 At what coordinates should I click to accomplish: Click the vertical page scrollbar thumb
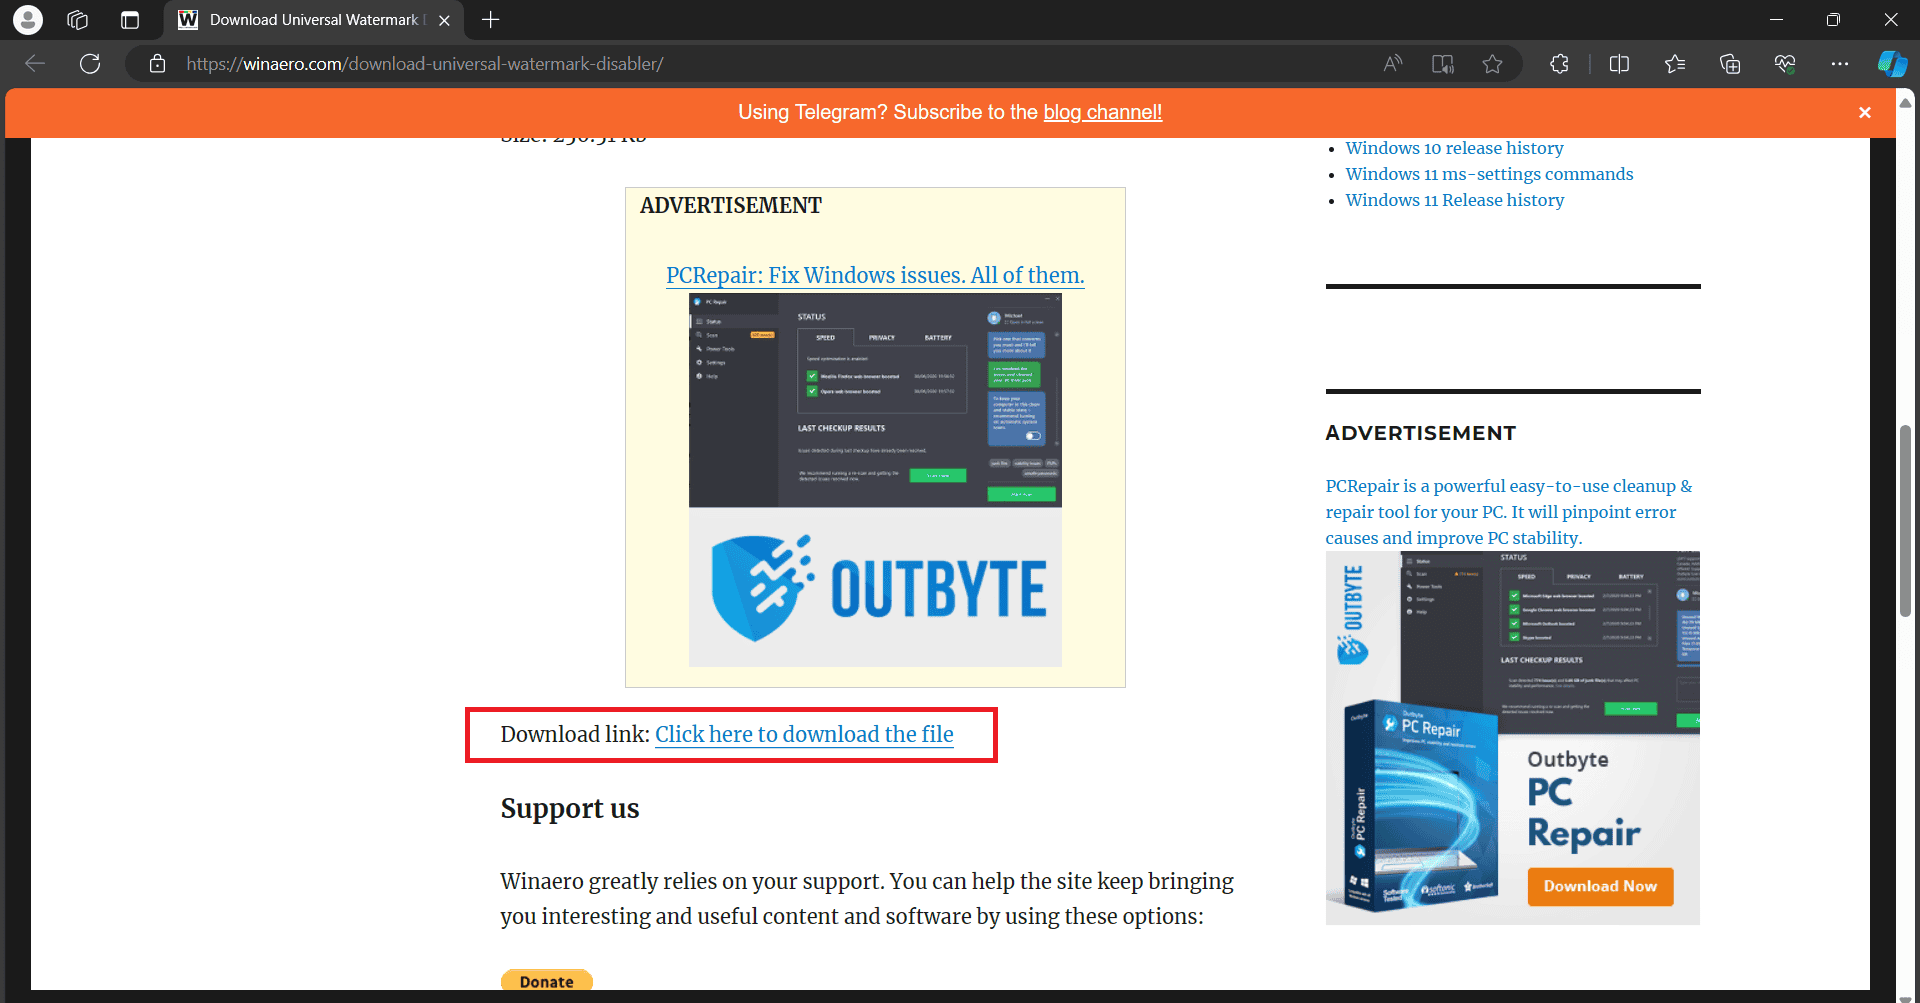pyautogui.click(x=1906, y=520)
